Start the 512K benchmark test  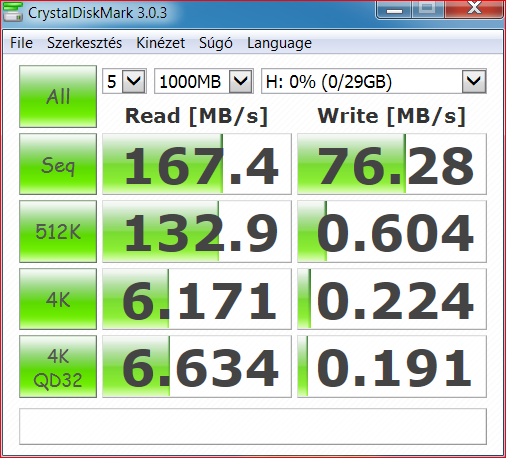click(x=58, y=231)
